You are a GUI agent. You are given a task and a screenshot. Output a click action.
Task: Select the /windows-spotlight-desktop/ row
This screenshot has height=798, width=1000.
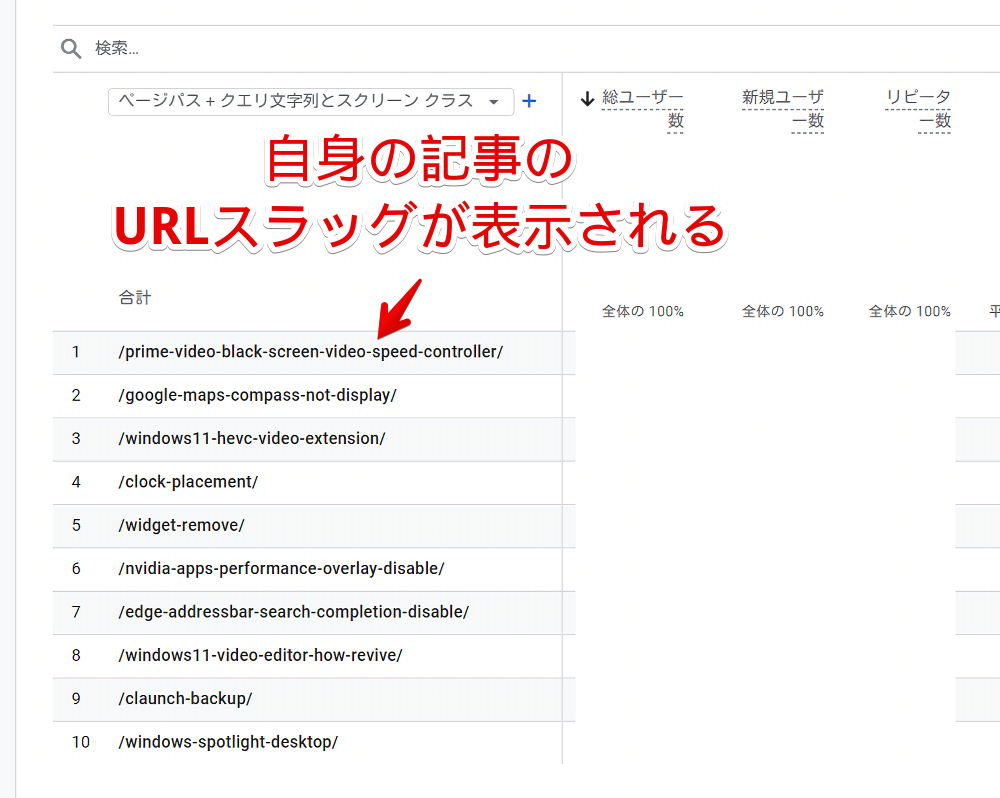(314, 743)
